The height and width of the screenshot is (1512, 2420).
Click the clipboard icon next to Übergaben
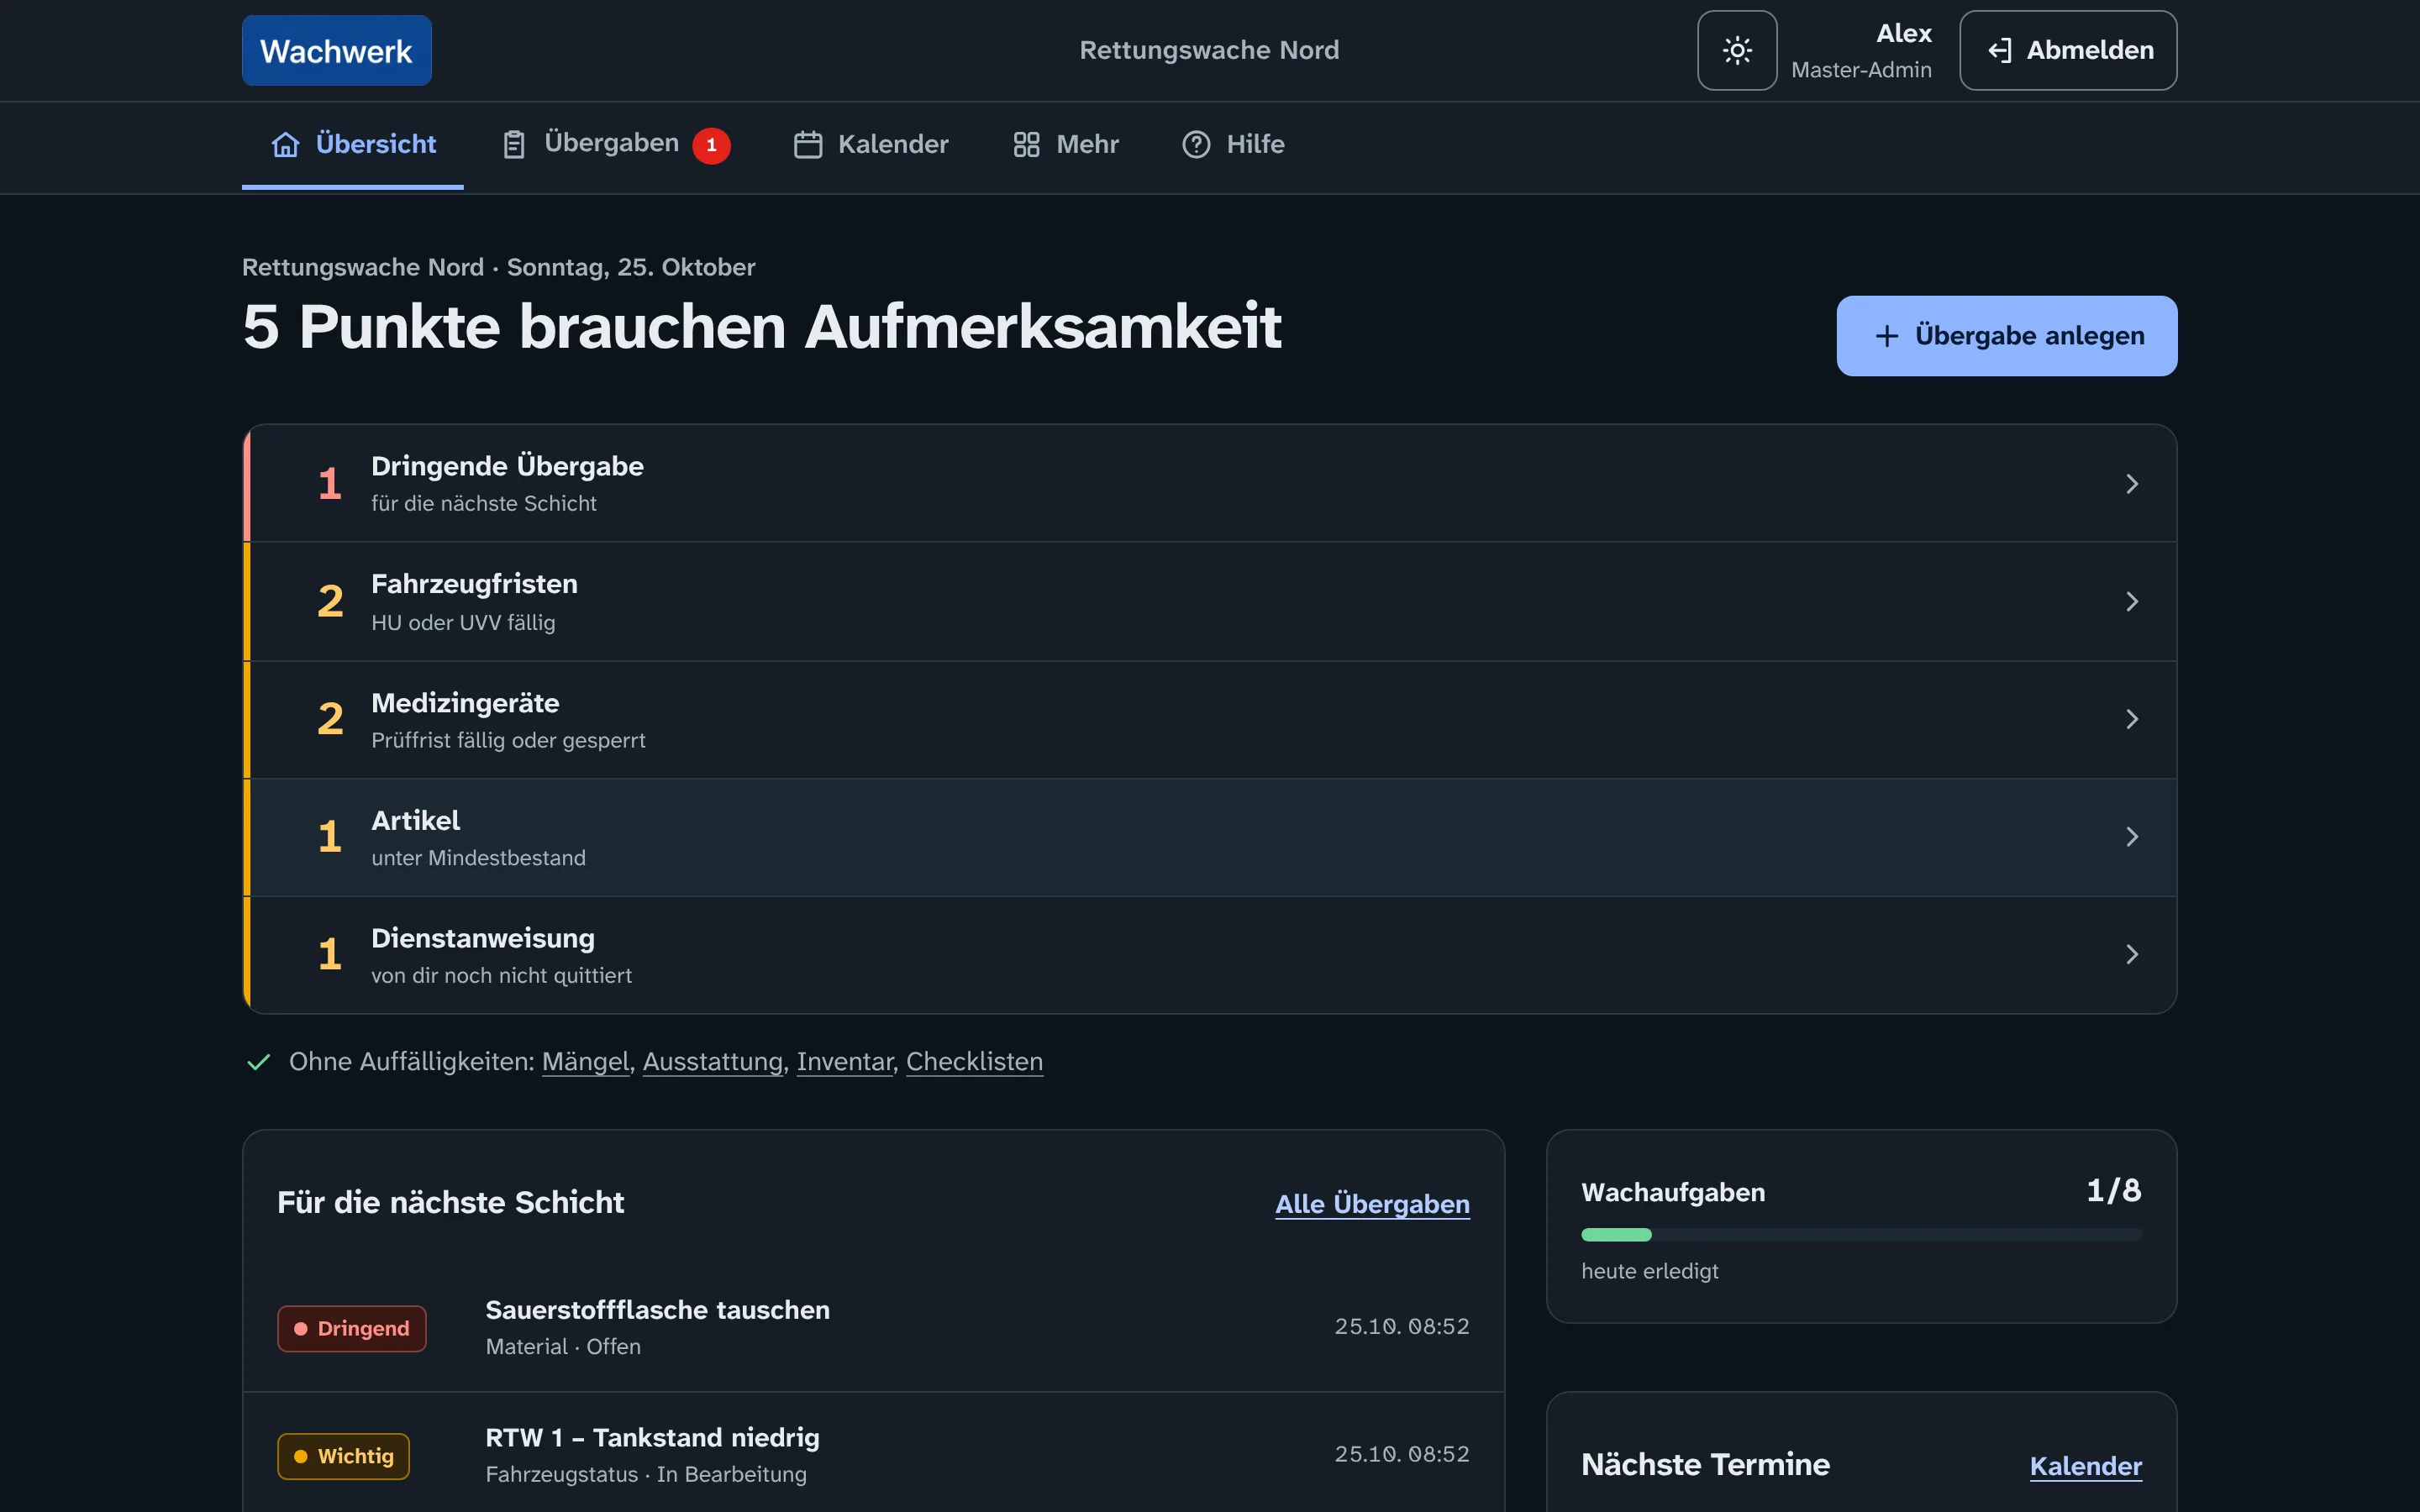point(514,145)
